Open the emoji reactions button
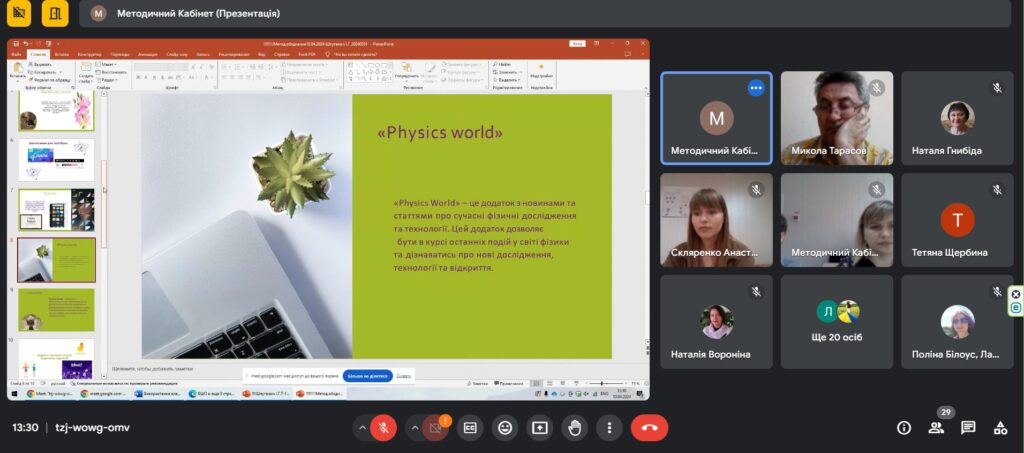This screenshot has width=1024, height=453. coord(505,428)
